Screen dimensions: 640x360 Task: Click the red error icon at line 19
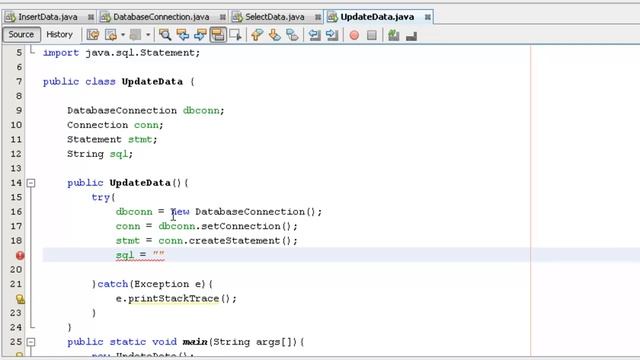tap(20, 256)
